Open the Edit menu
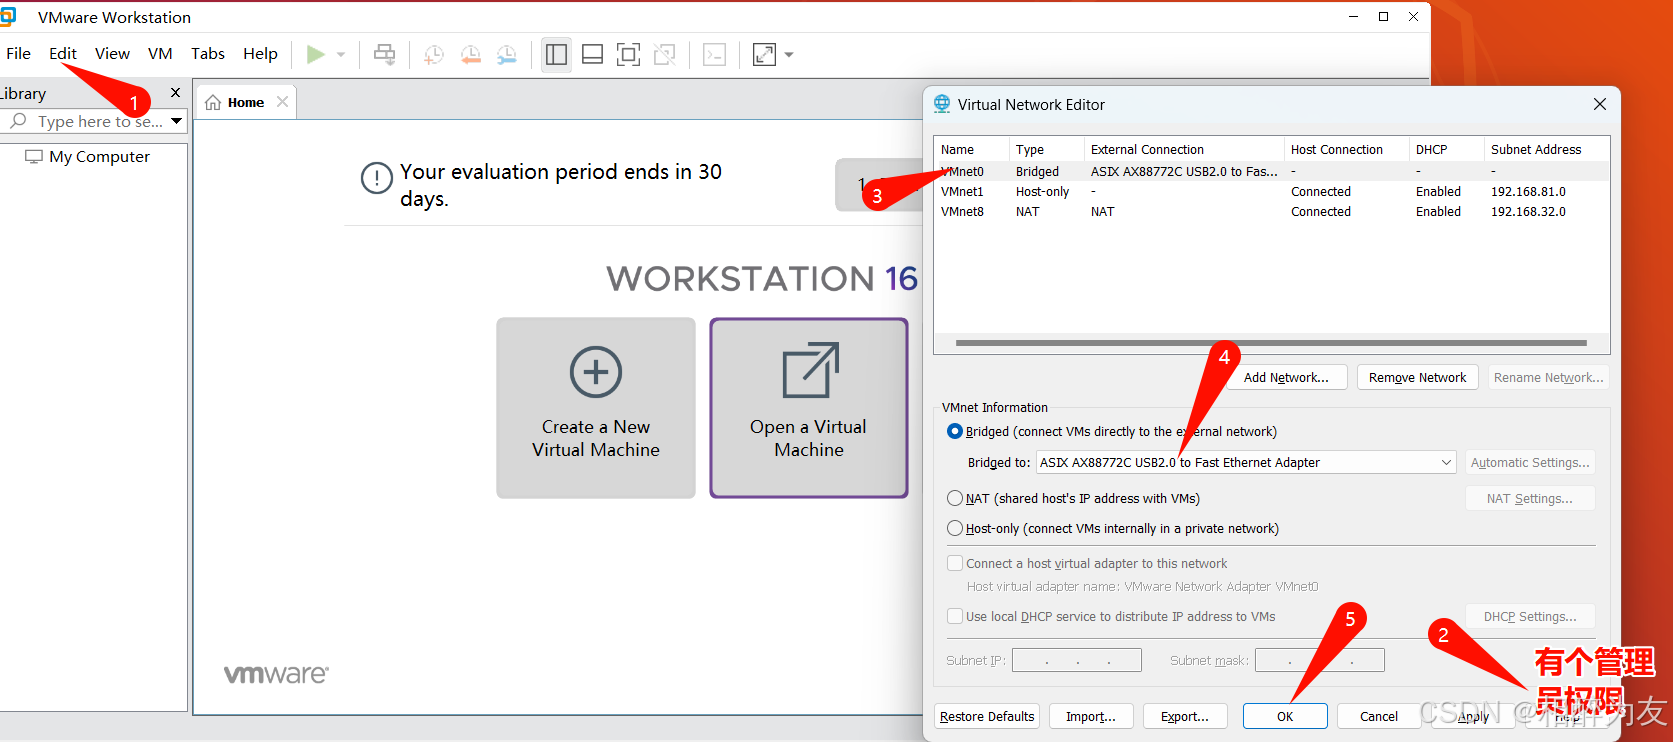 click(x=63, y=54)
